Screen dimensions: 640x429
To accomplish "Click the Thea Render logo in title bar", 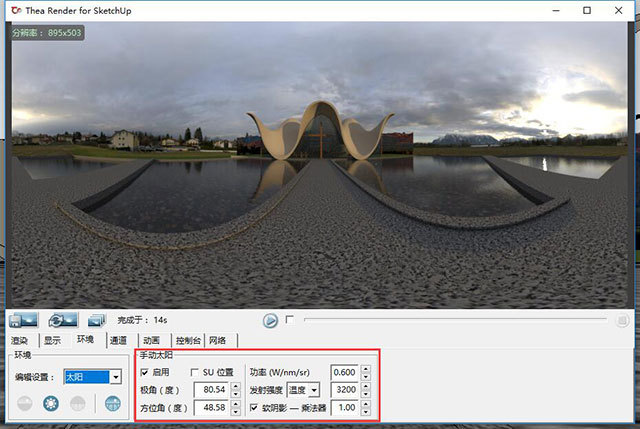I will [16, 10].
